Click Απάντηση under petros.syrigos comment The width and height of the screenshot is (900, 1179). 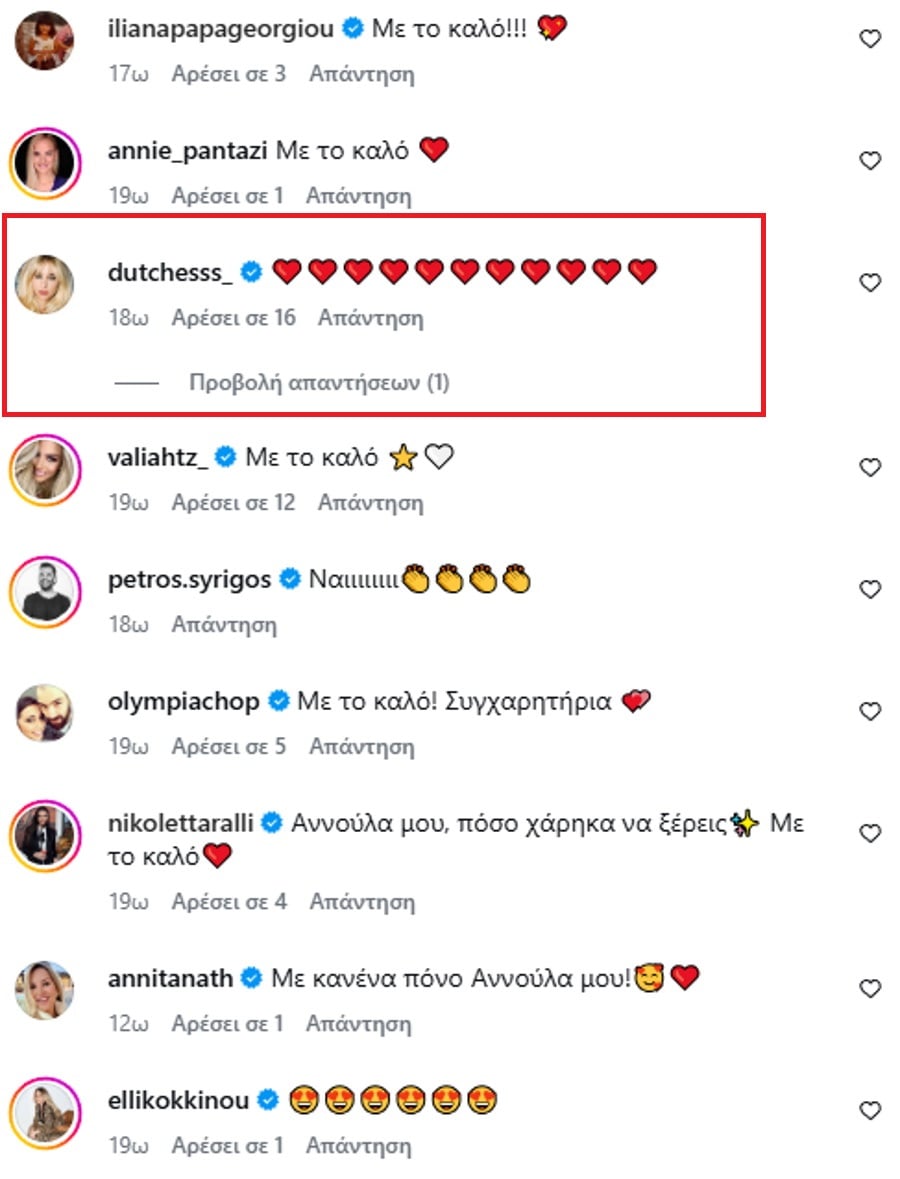(224, 625)
